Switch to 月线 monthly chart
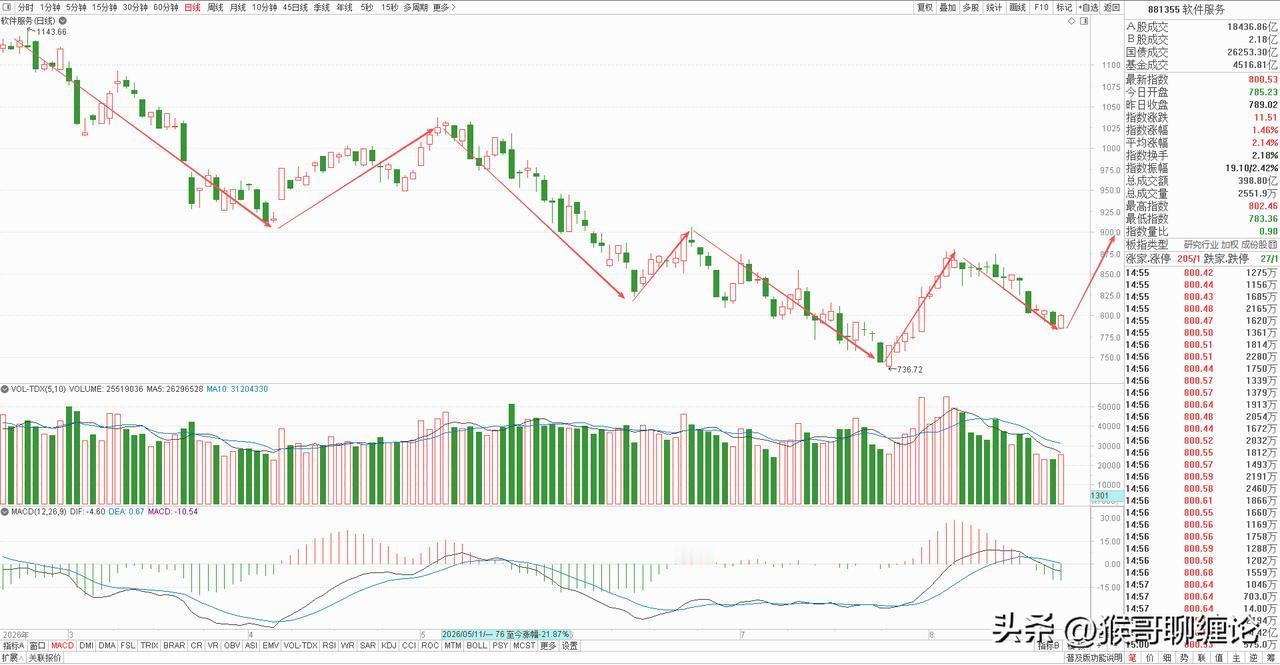This screenshot has height=665, width=1280. coord(237,7)
